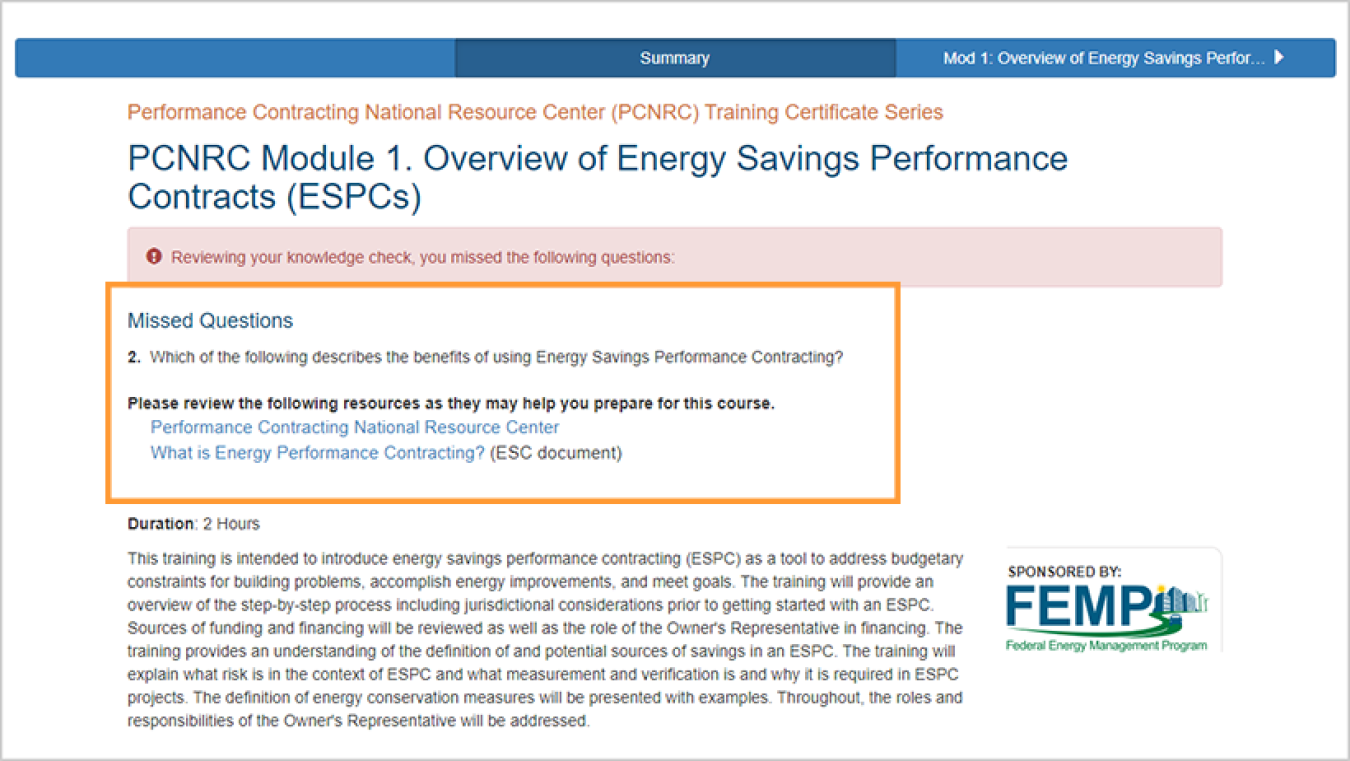Click the bold 'Please review the following resources' text

pos(450,404)
